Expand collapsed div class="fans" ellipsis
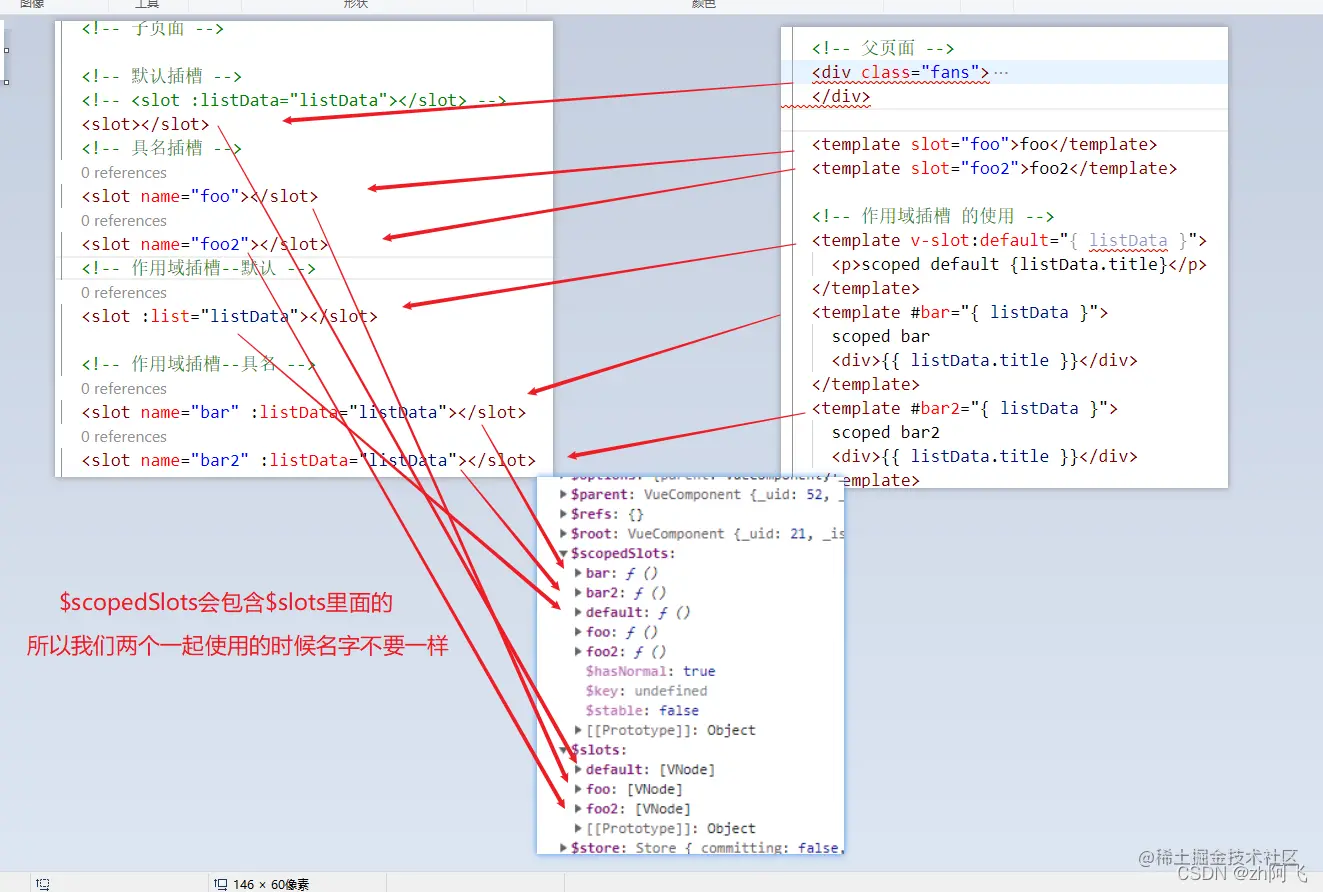 click(x=1001, y=73)
